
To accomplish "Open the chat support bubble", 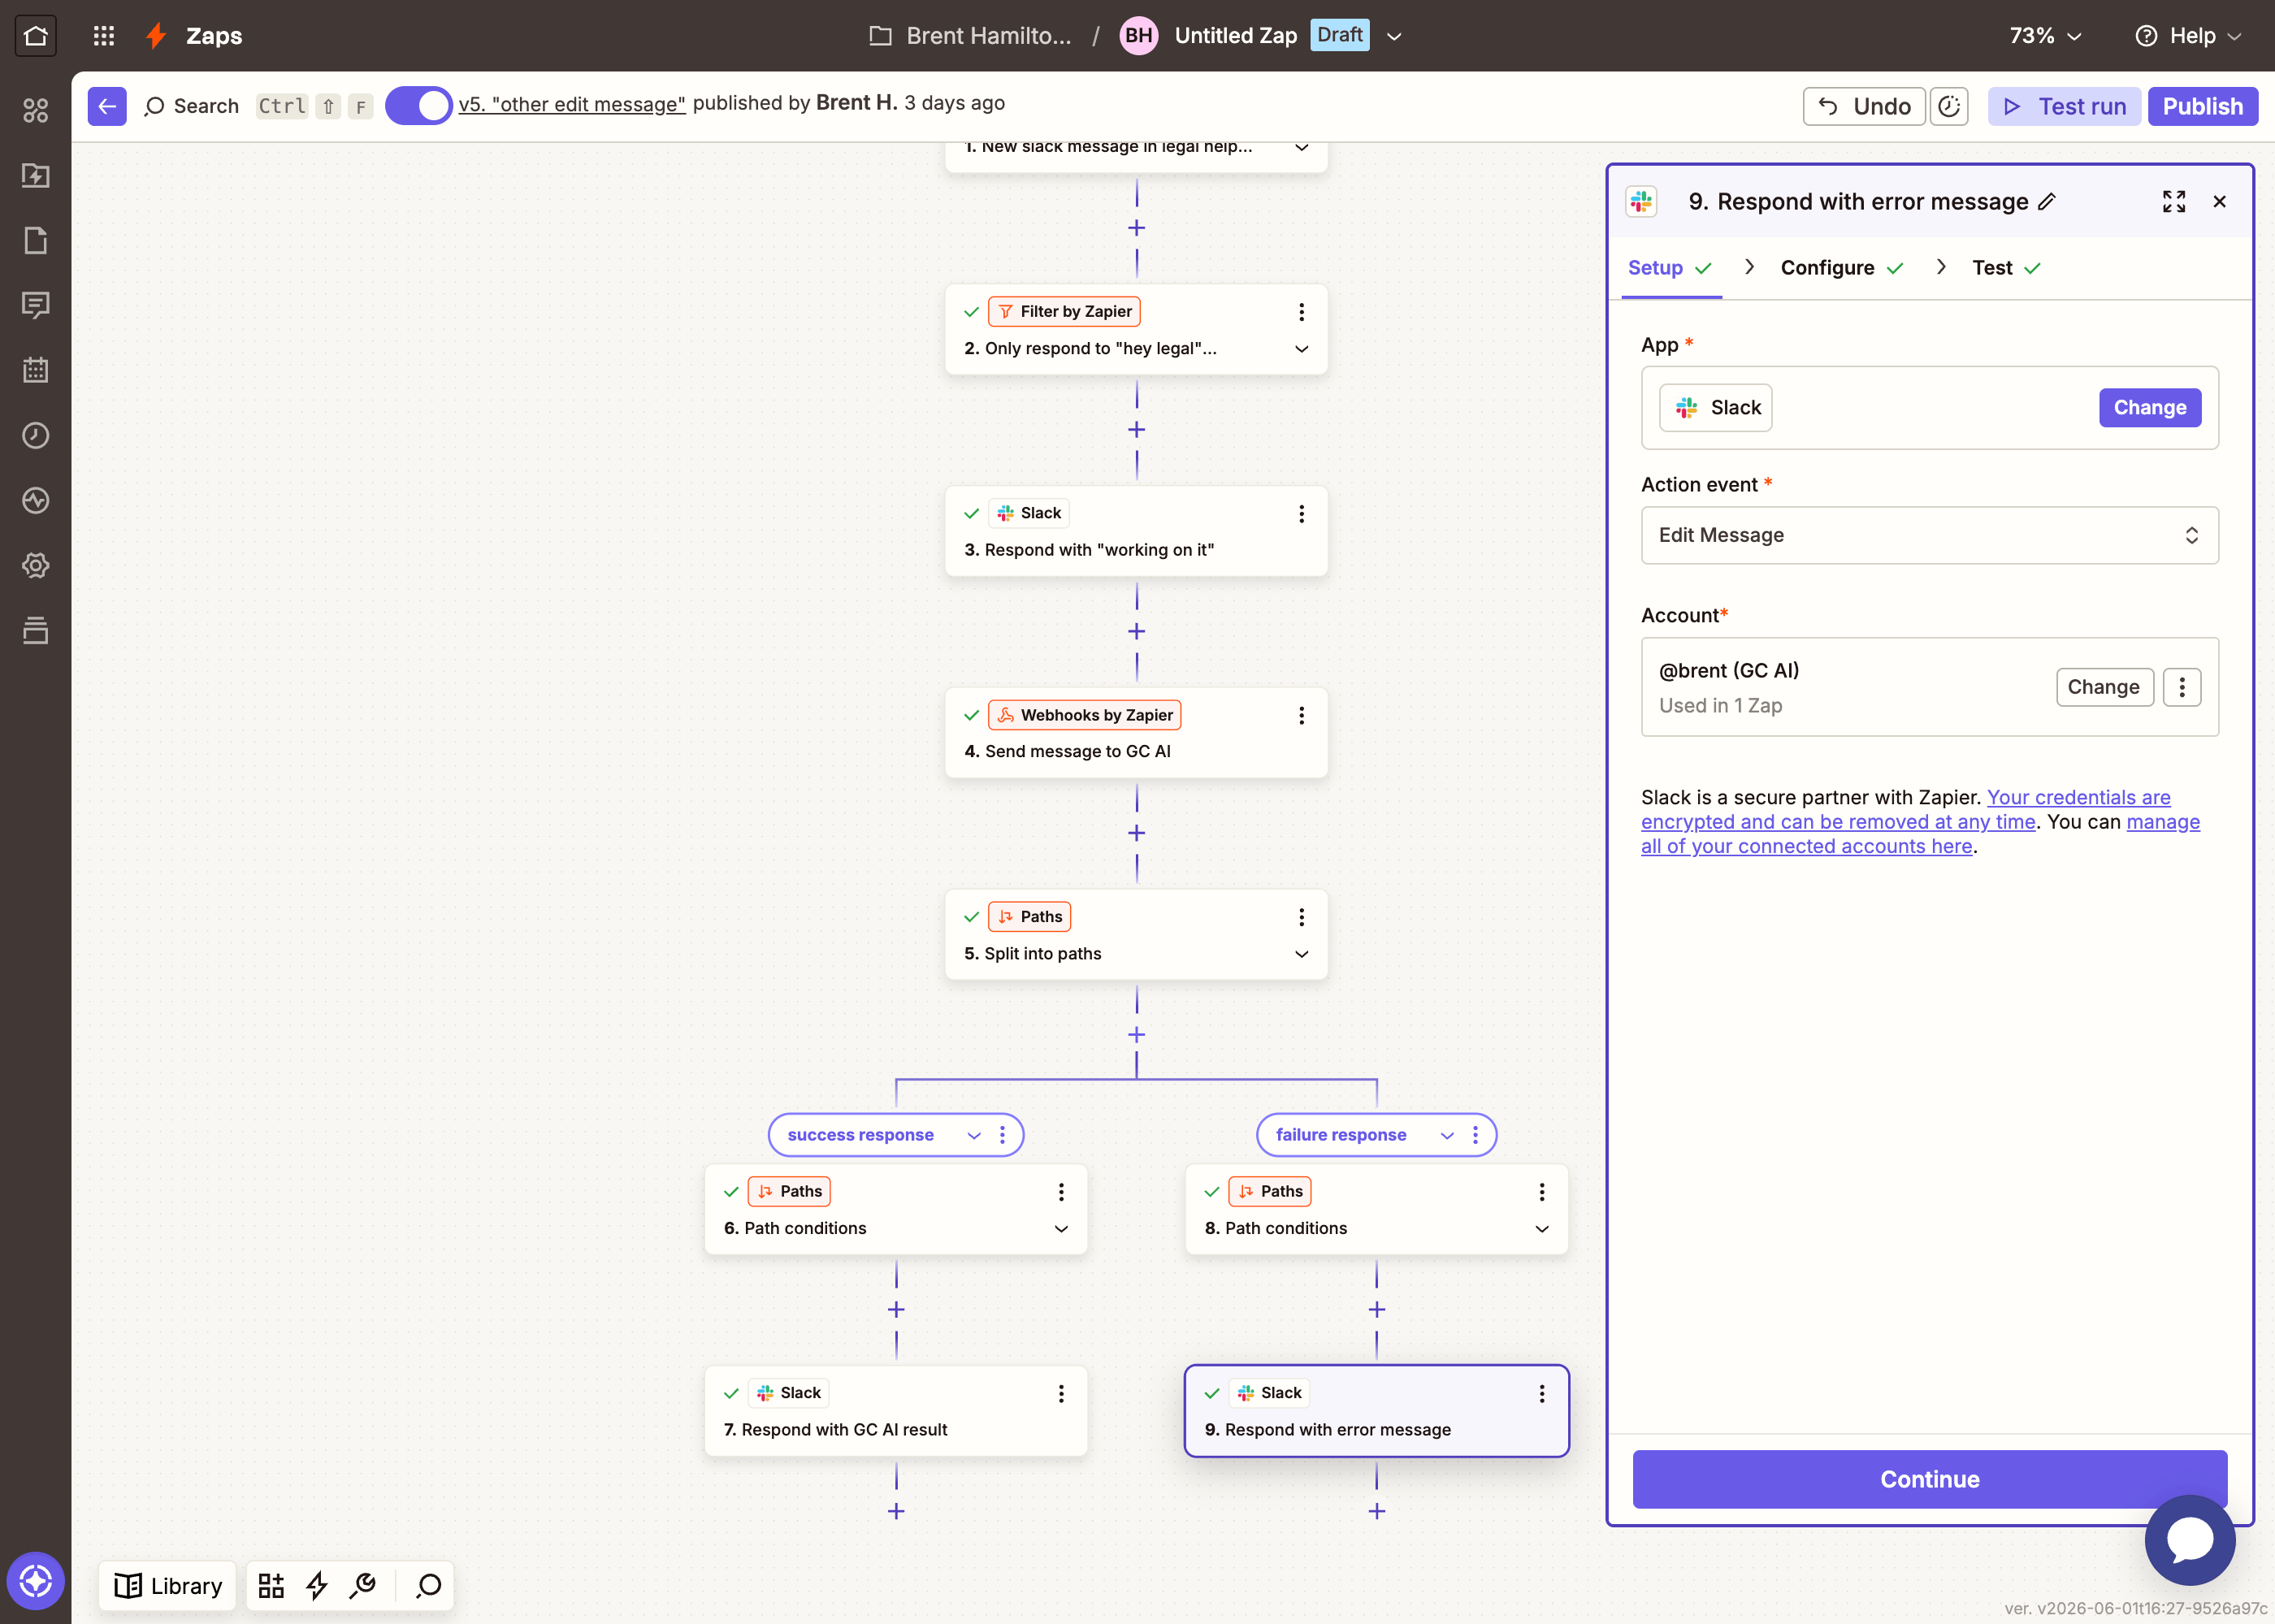I will click(x=2190, y=1540).
